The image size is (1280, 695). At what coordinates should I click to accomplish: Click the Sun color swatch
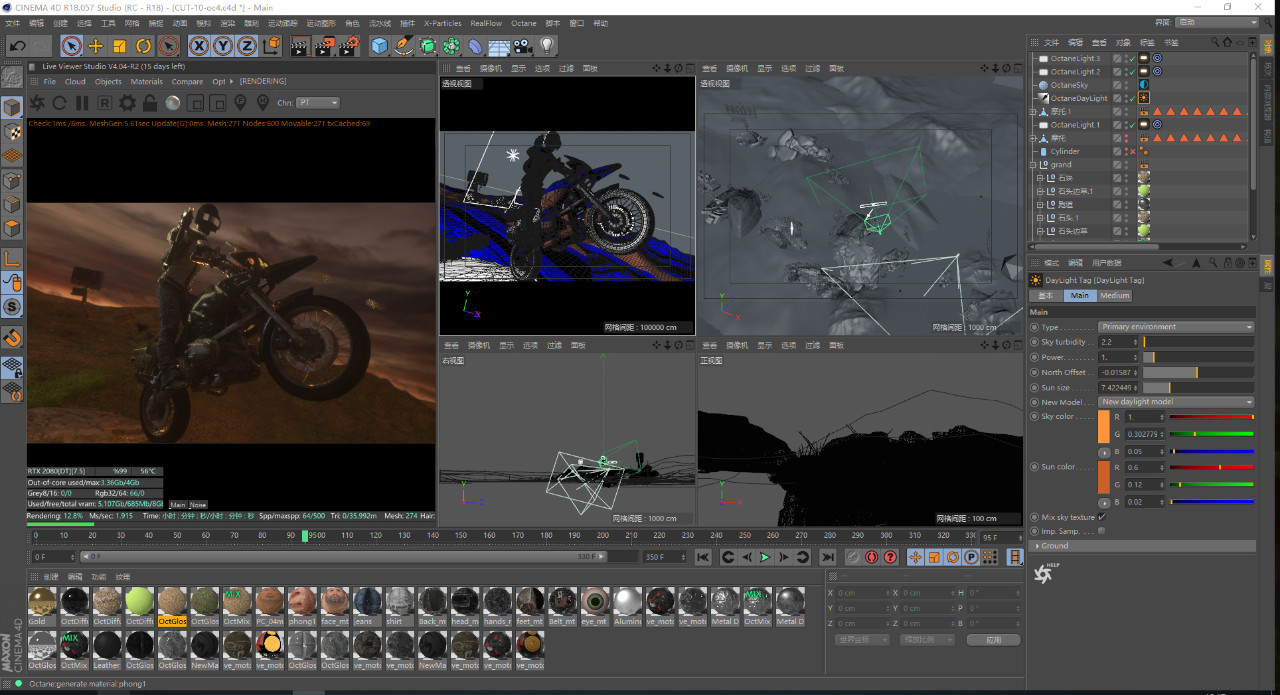pyautogui.click(x=1104, y=477)
